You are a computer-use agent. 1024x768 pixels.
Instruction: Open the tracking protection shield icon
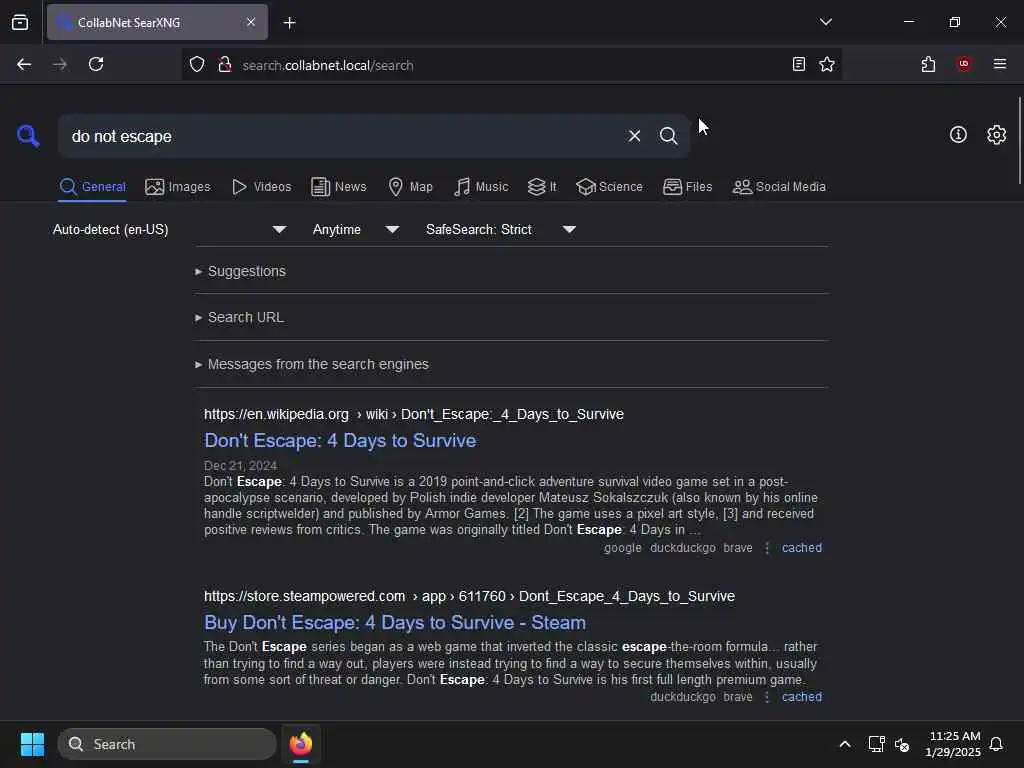(x=197, y=65)
